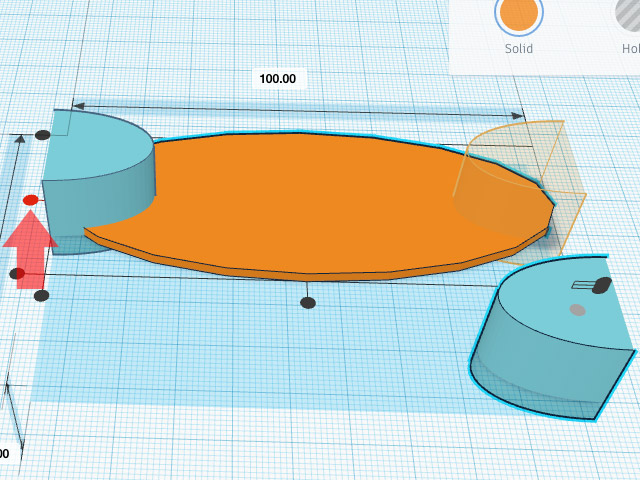
Task: Click the Solid text label
Action: [x=518, y=48]
